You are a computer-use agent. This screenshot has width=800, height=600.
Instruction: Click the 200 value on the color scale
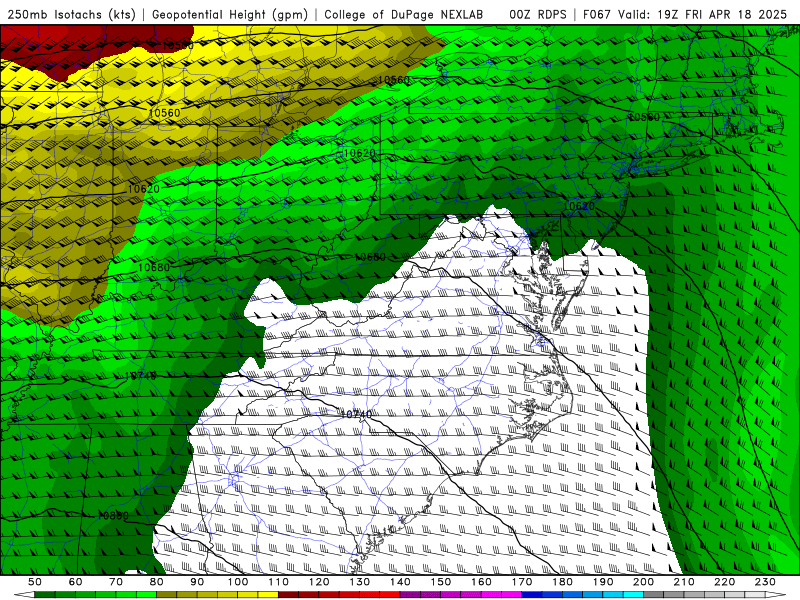[643, 582]
